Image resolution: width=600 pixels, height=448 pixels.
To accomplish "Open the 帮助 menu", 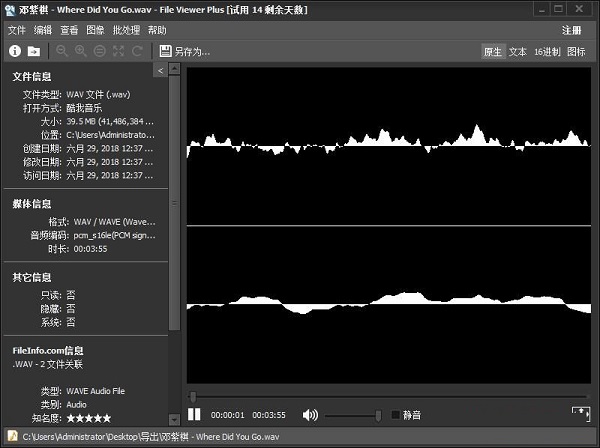I will click(157, 30).
